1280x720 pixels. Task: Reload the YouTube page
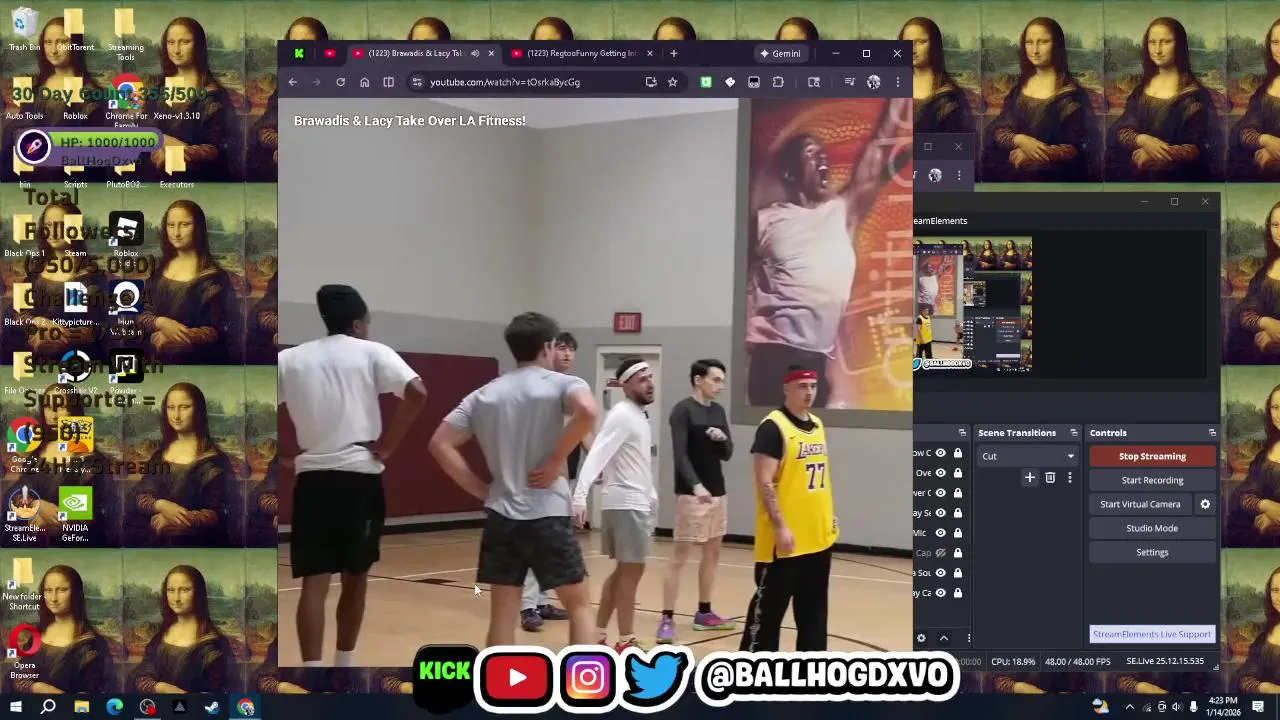[x=340, y=82]
